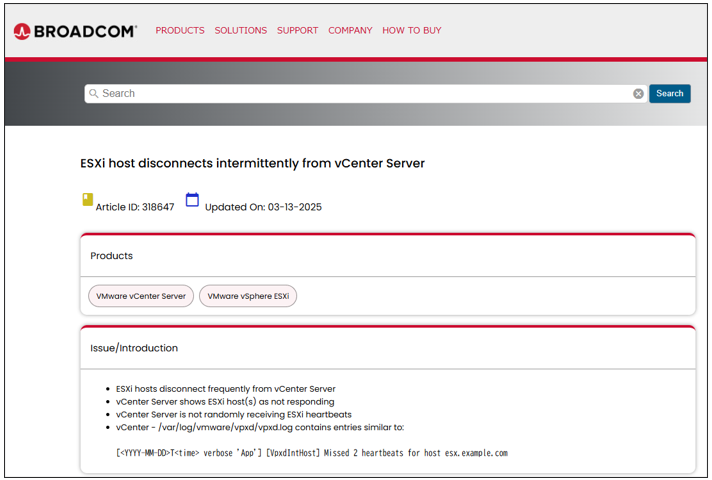This screenshot has width=712, height=480.
Task: Select bullet about randomly receiving ESXi heartbeats
Action: [234, 415]
